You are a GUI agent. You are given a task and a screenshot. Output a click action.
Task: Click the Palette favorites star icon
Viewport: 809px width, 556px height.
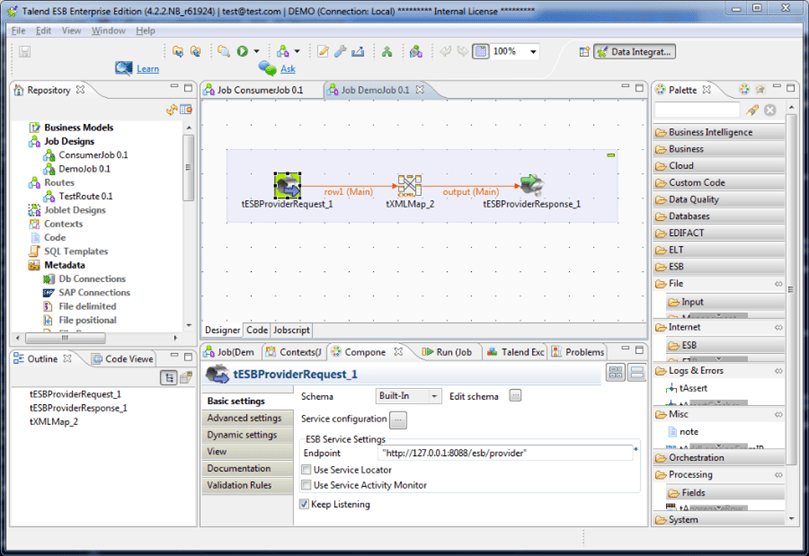[x=759, y=89]
